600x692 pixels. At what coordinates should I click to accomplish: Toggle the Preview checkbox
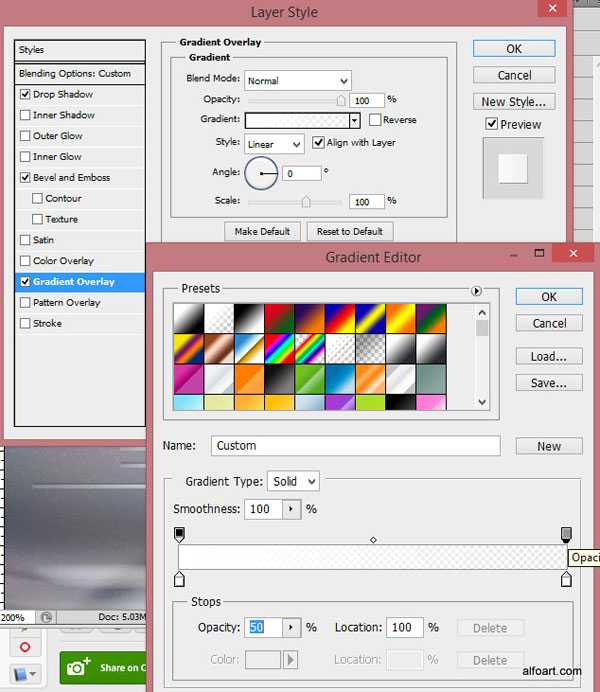click(x=491, y=124)
